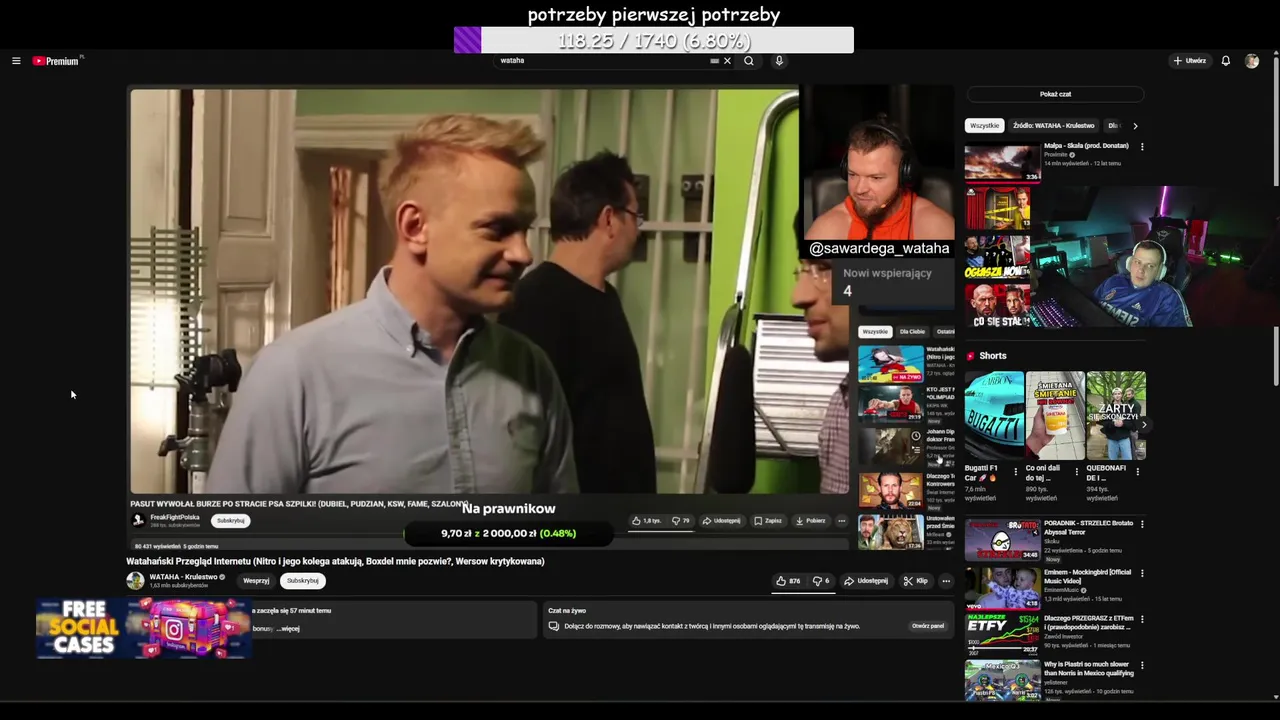Expand more filter chips with the right arrow
The height and width of the screenshot is (720, 1280).
[1135, 126]
